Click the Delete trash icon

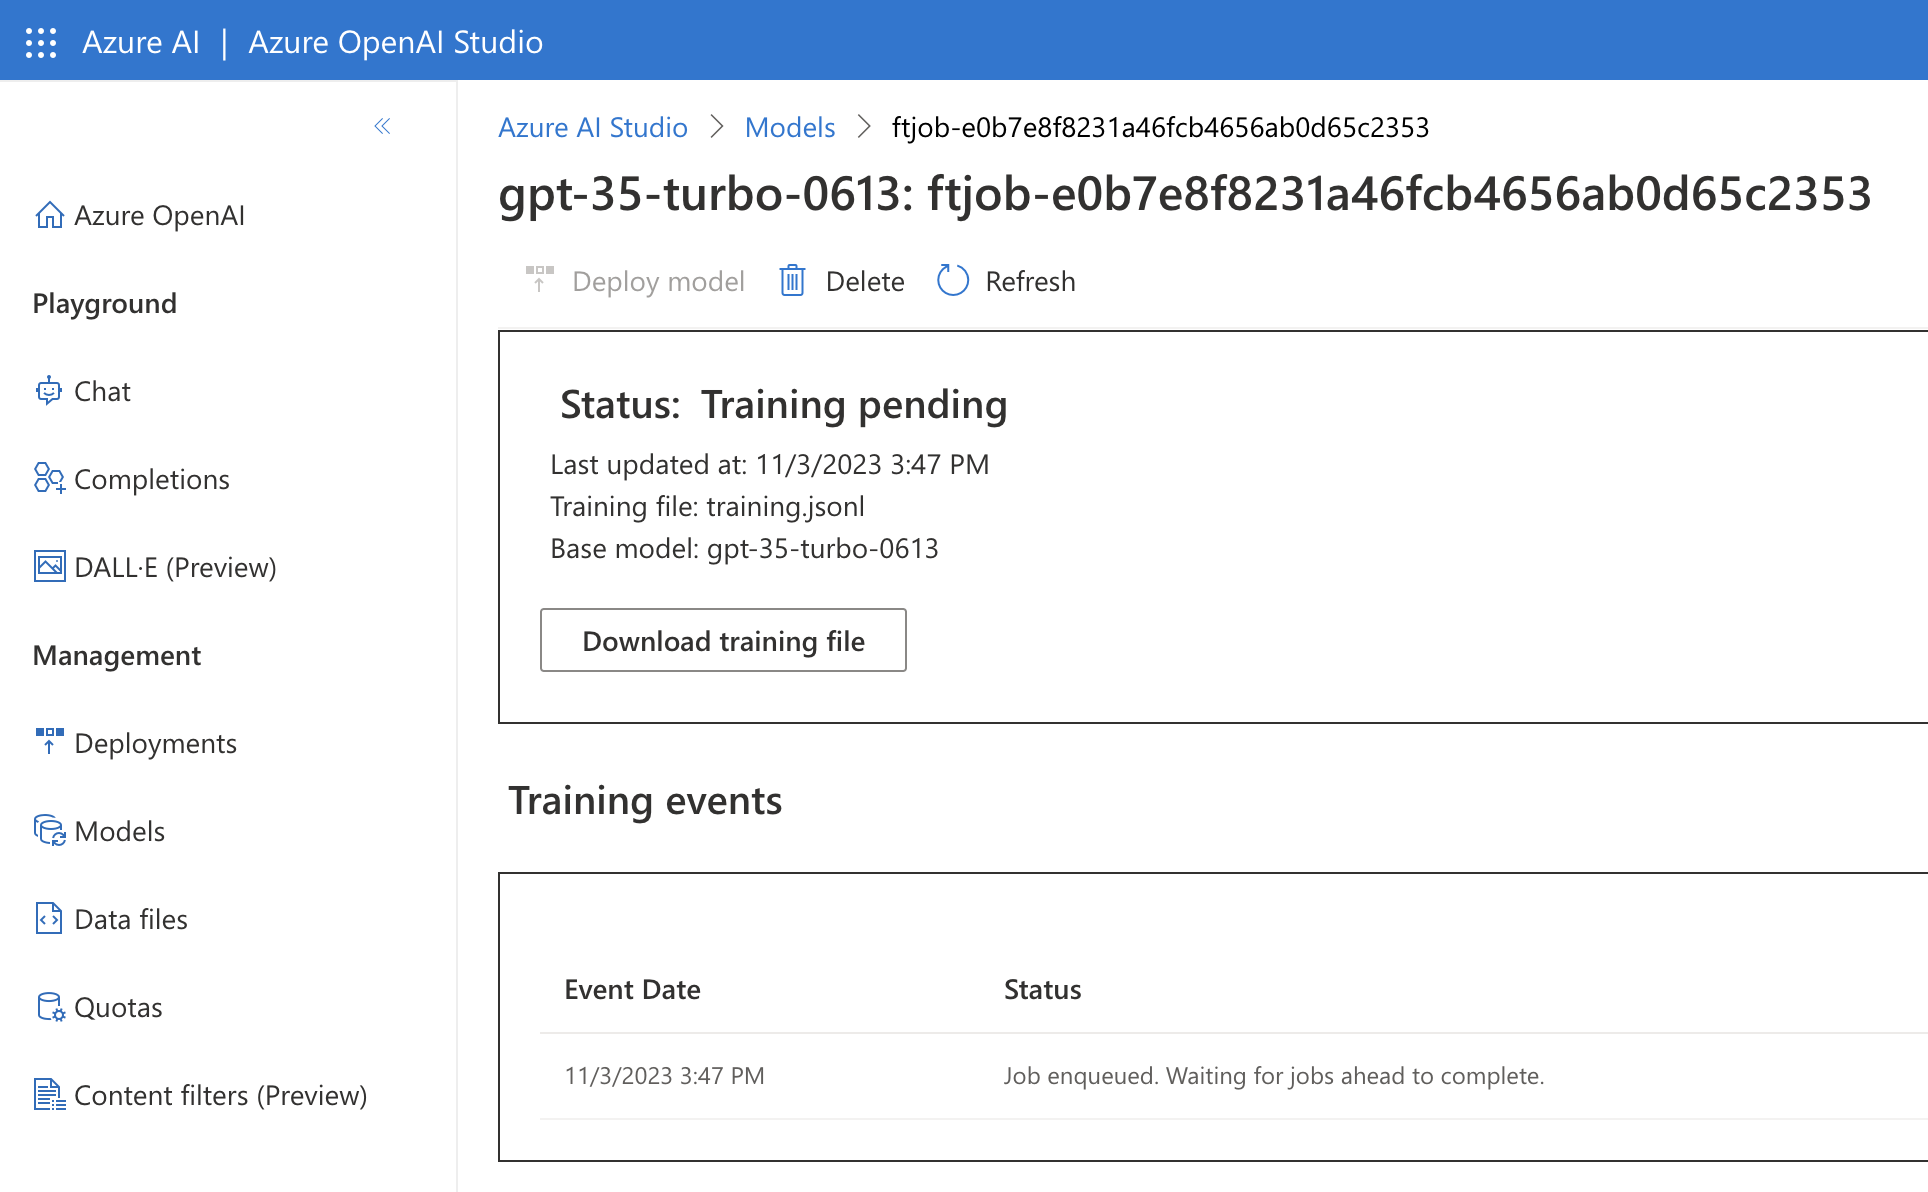pyautogui.click(x=792, y=281)
